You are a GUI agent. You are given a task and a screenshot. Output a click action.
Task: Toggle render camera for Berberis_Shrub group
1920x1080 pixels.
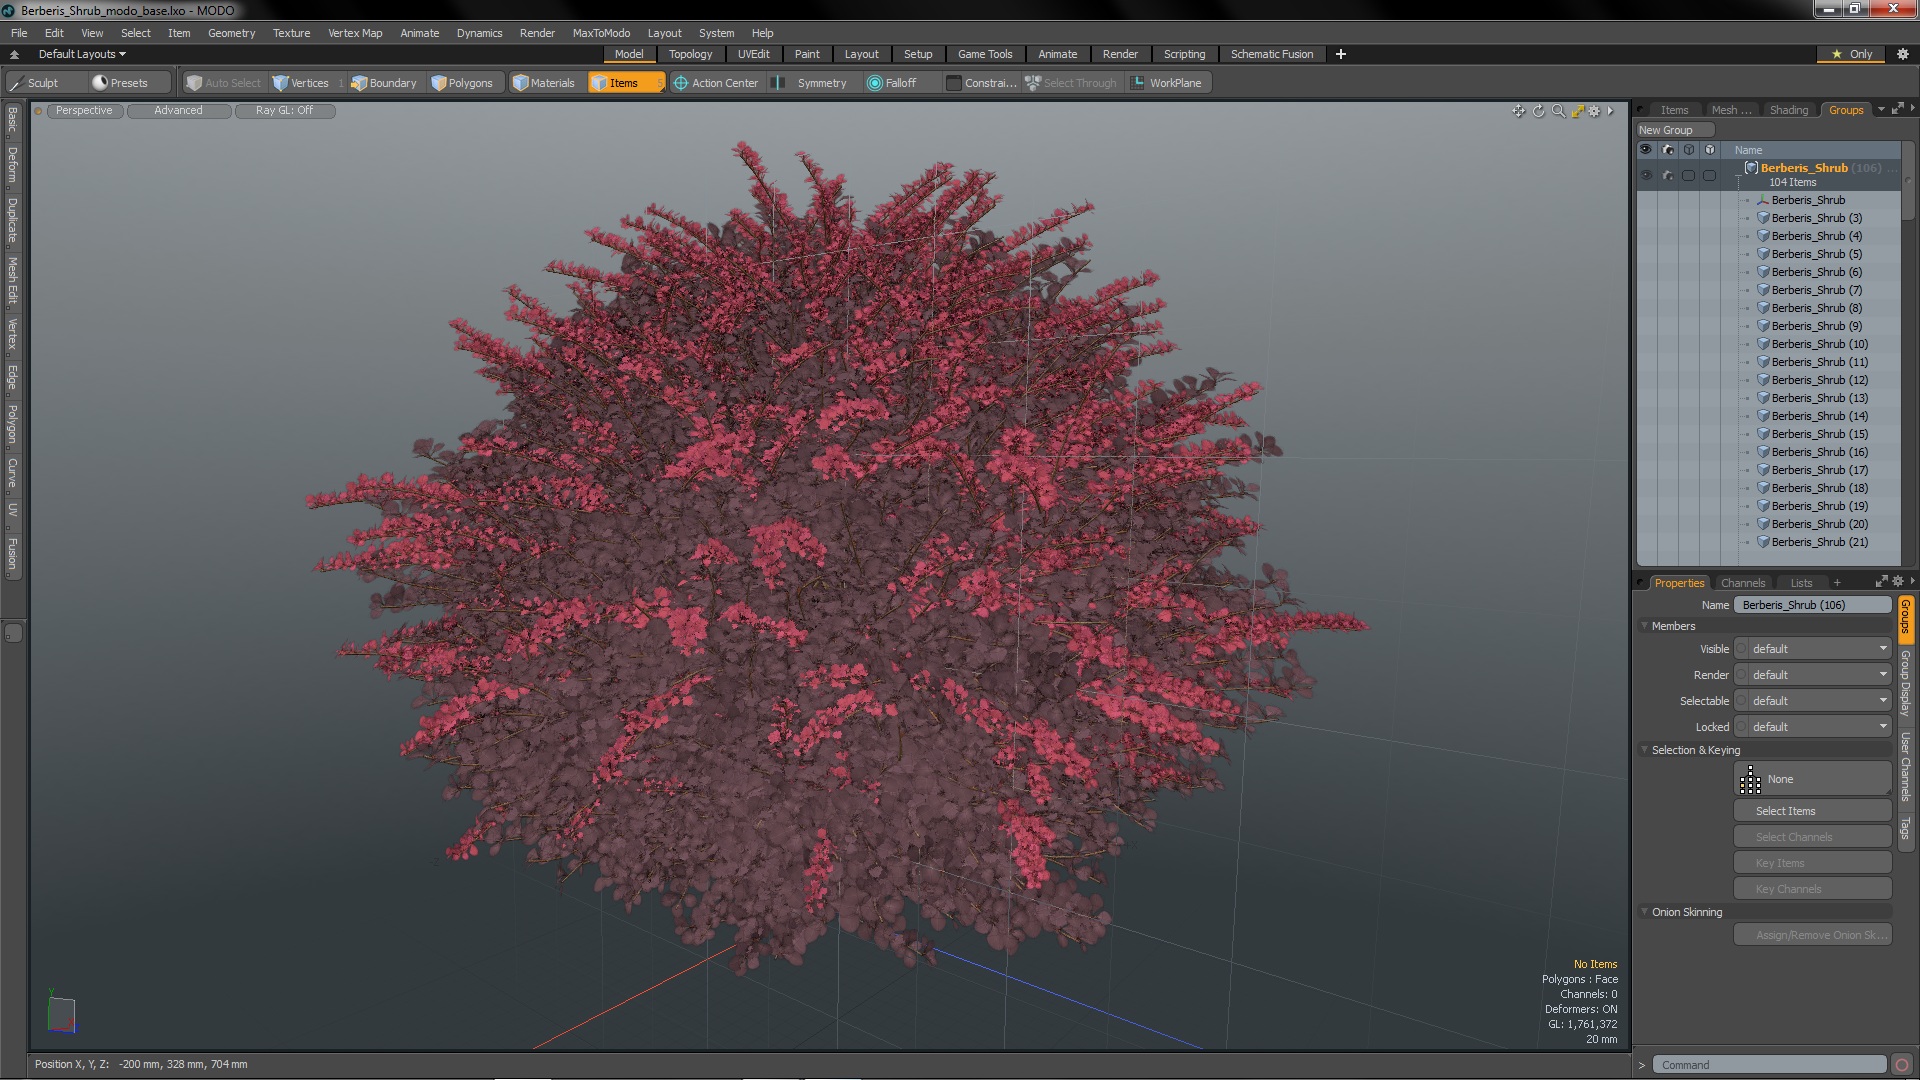(1667, 175)
